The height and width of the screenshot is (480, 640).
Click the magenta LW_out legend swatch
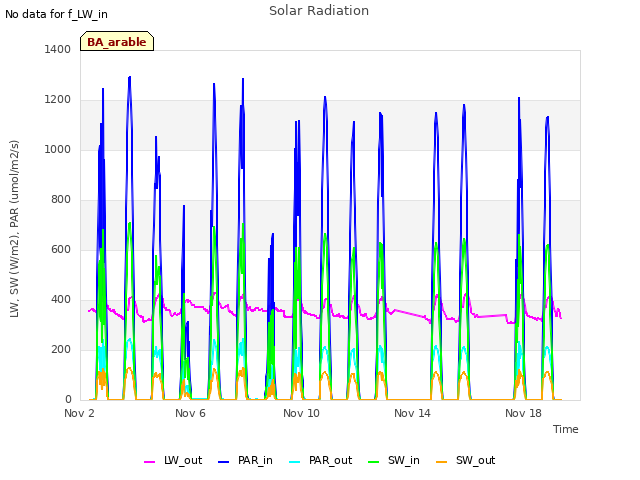(x=149, y=462)
